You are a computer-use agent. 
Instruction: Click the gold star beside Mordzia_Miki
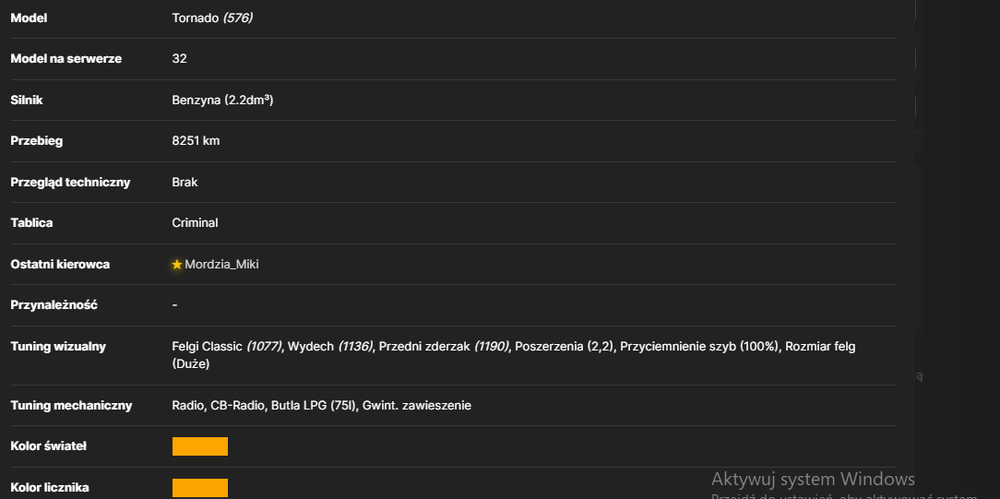[177, 264]
